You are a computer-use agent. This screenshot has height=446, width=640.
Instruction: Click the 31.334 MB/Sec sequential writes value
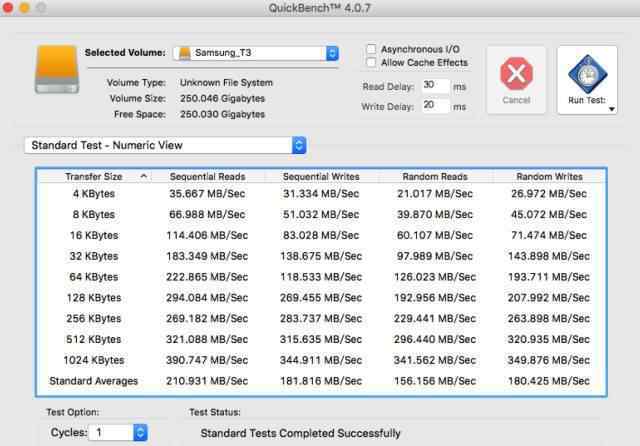click(321, 193)
